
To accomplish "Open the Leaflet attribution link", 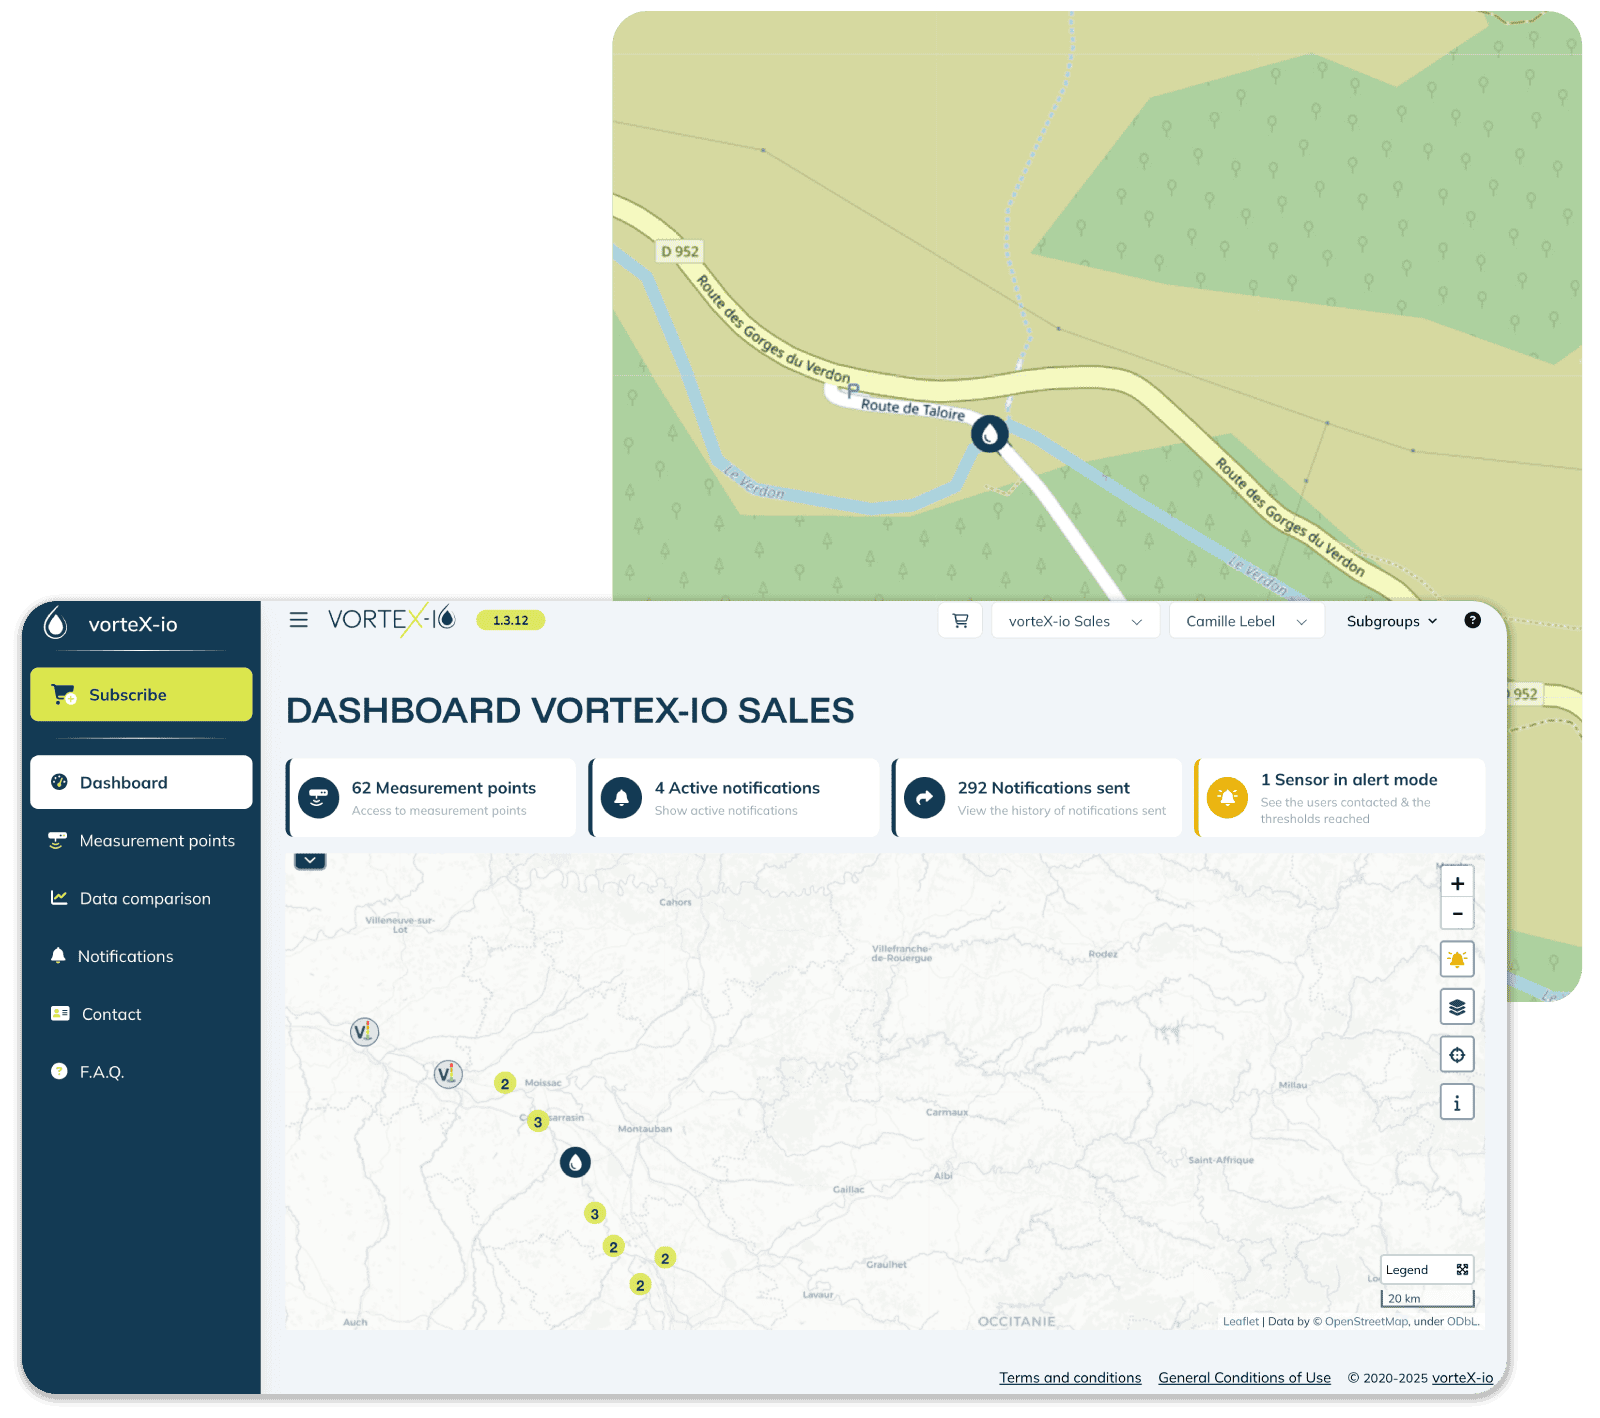I will 1240,1321.
